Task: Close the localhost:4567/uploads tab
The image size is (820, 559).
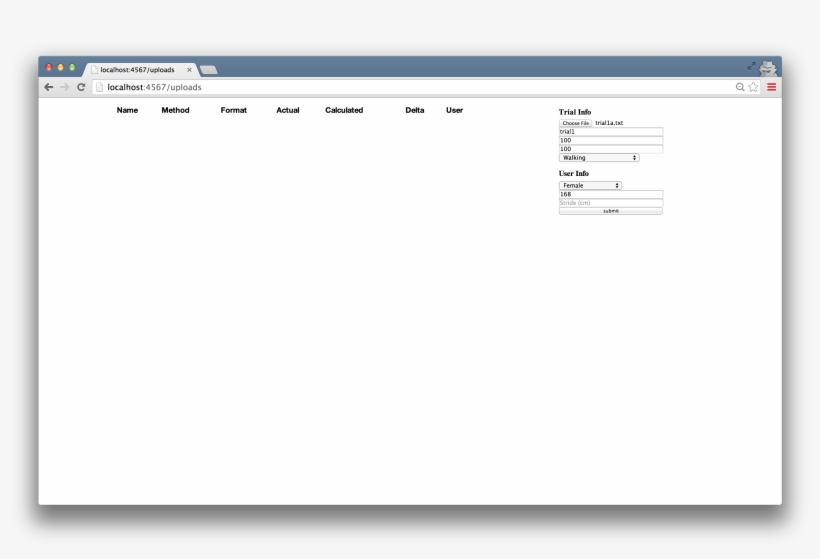Action: click(189, 70)
